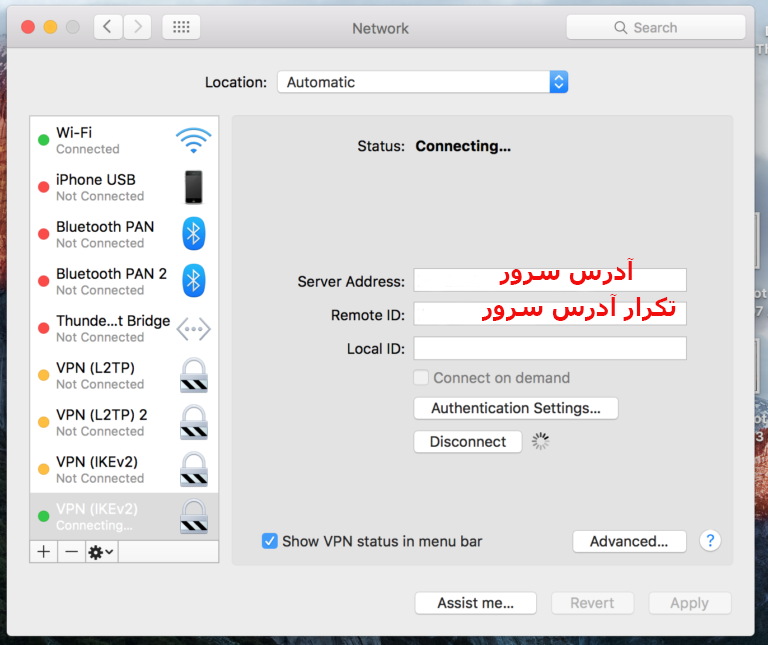Click the Thunderbolt Bridge arrows icon
This screenshot has width=768, height=645.
point(193,328)
